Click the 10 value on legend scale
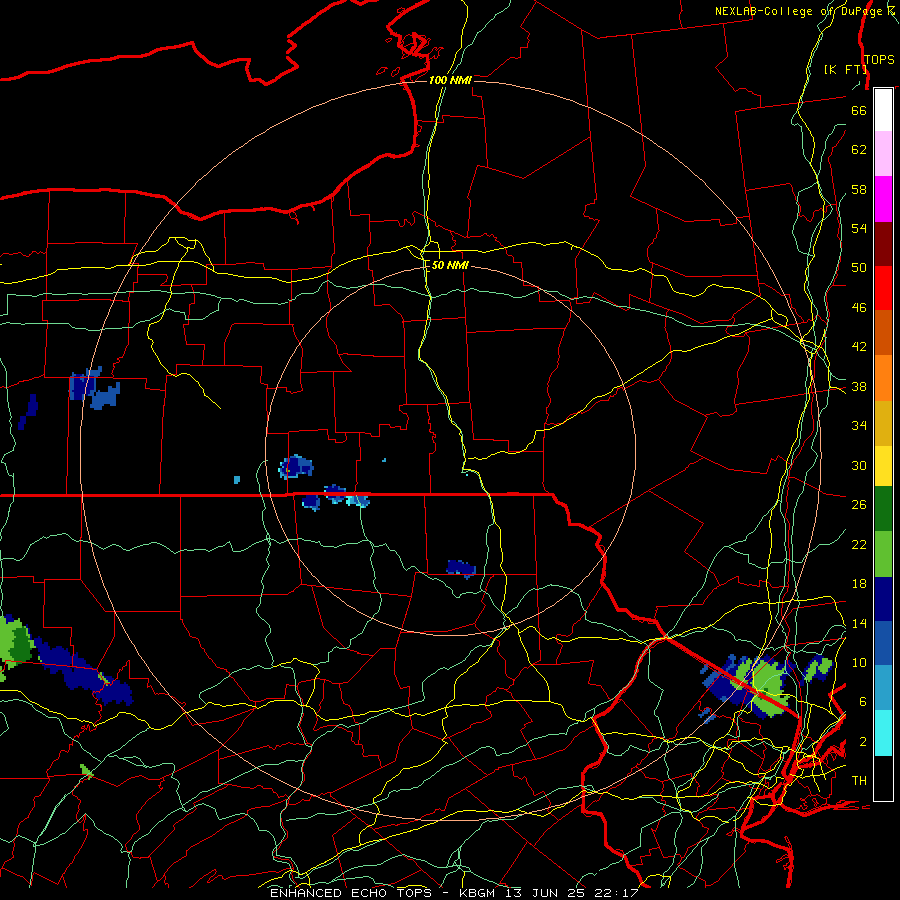This screenshot has width=900, height=900. (859, 662)
